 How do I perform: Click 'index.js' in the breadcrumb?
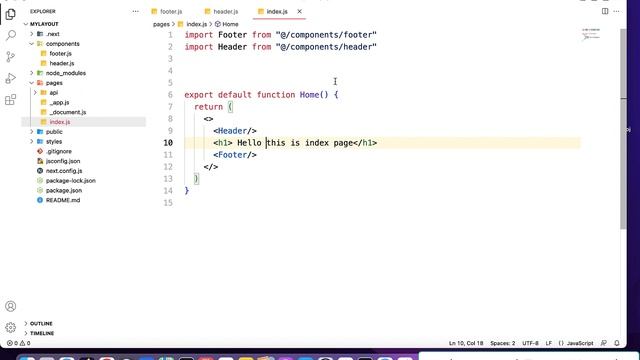(x=196, y=24)
